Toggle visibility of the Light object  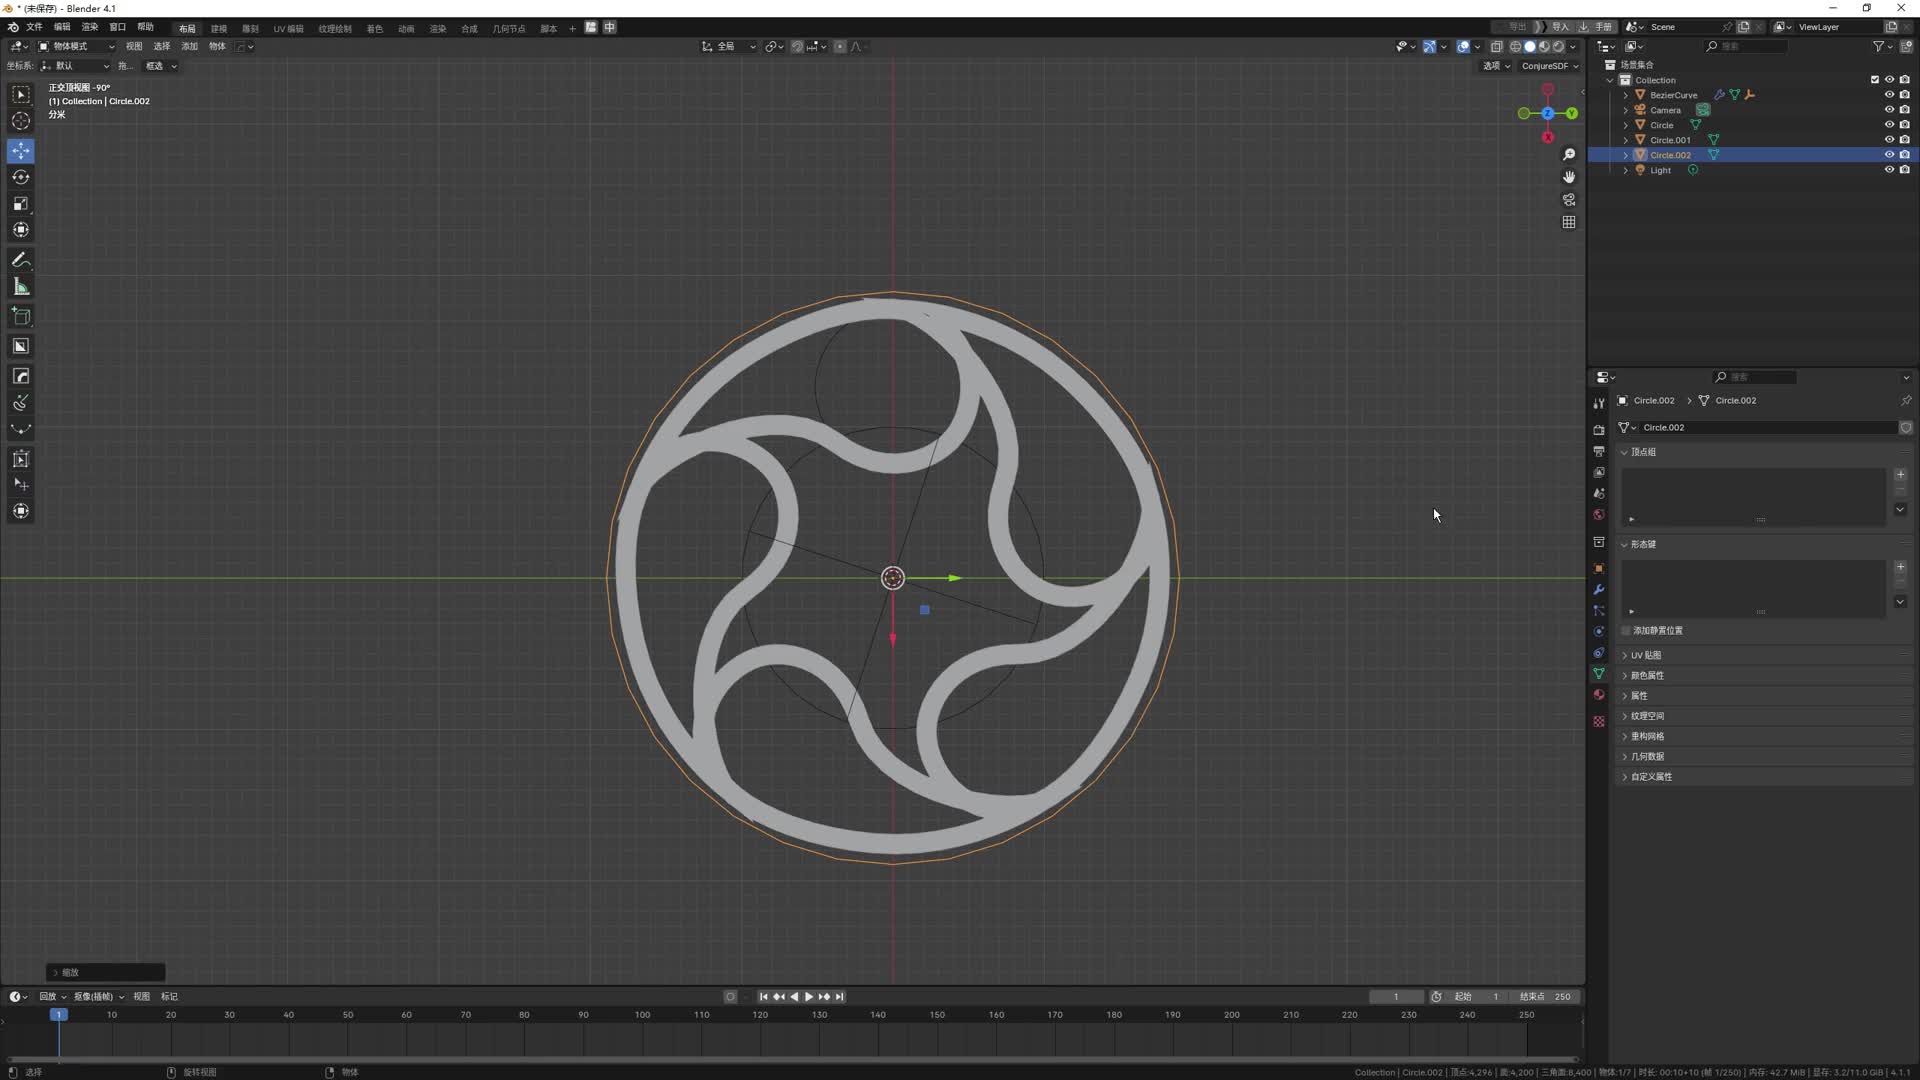coord(1889,170)
